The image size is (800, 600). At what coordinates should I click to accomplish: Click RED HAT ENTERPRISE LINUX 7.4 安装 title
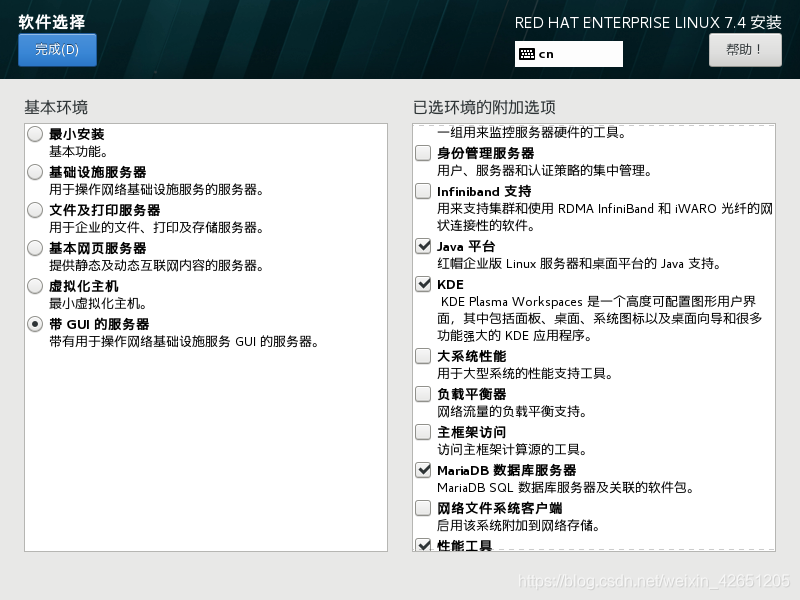(x=648, y=22)
